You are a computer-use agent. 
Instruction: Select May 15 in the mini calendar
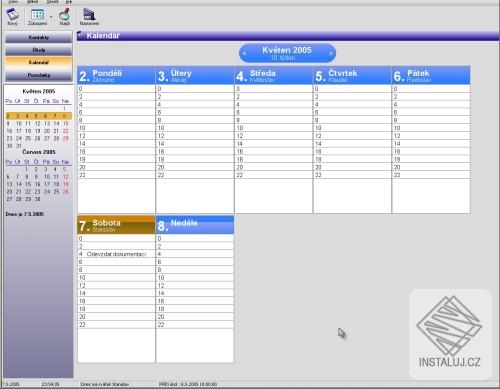coord(66,124)
